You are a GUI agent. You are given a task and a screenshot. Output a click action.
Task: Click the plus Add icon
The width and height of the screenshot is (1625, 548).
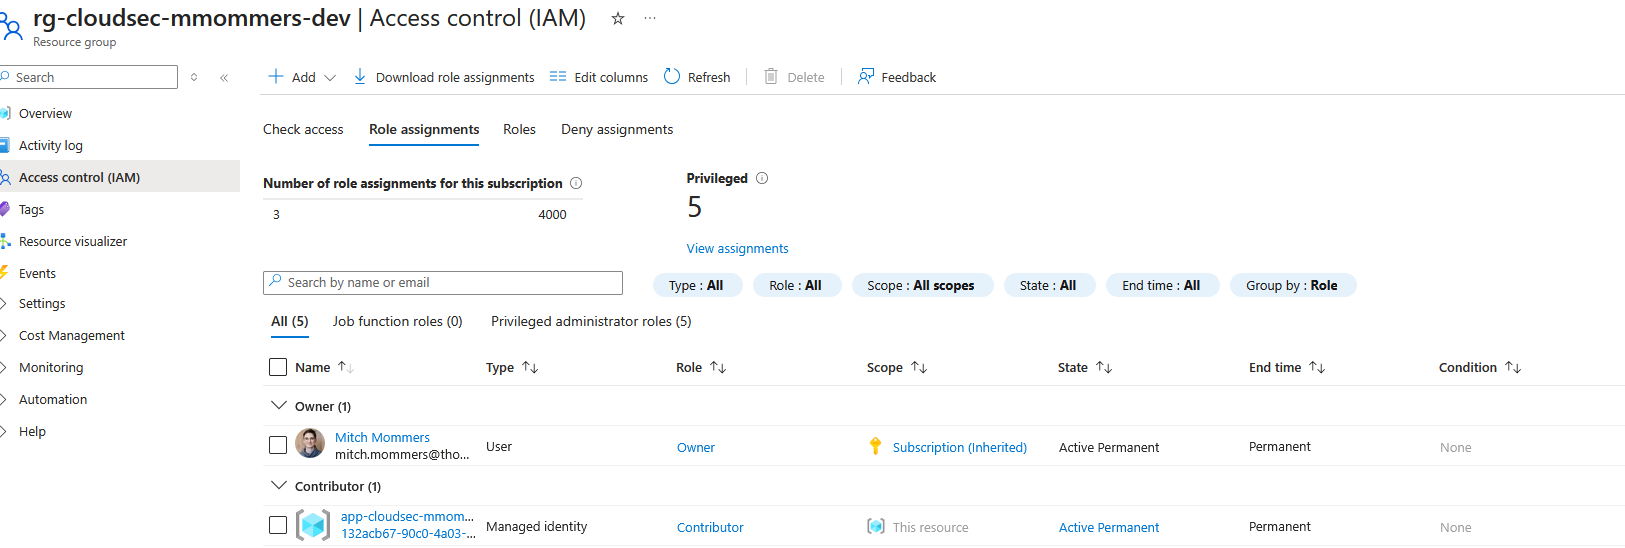276,76
